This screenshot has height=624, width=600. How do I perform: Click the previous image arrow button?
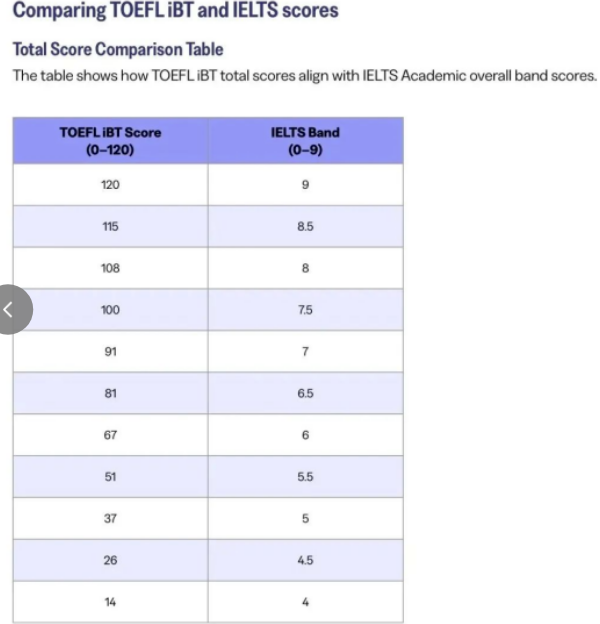pos(10,310)
